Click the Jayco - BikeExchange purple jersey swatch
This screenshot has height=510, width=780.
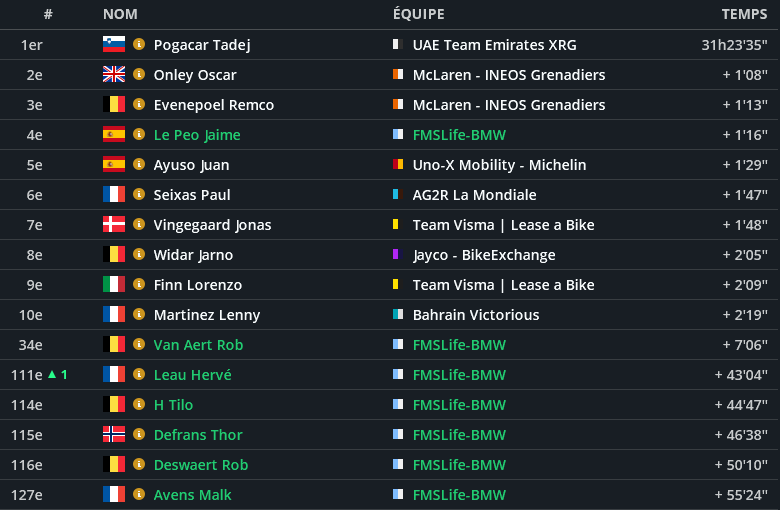pos(398,255)
